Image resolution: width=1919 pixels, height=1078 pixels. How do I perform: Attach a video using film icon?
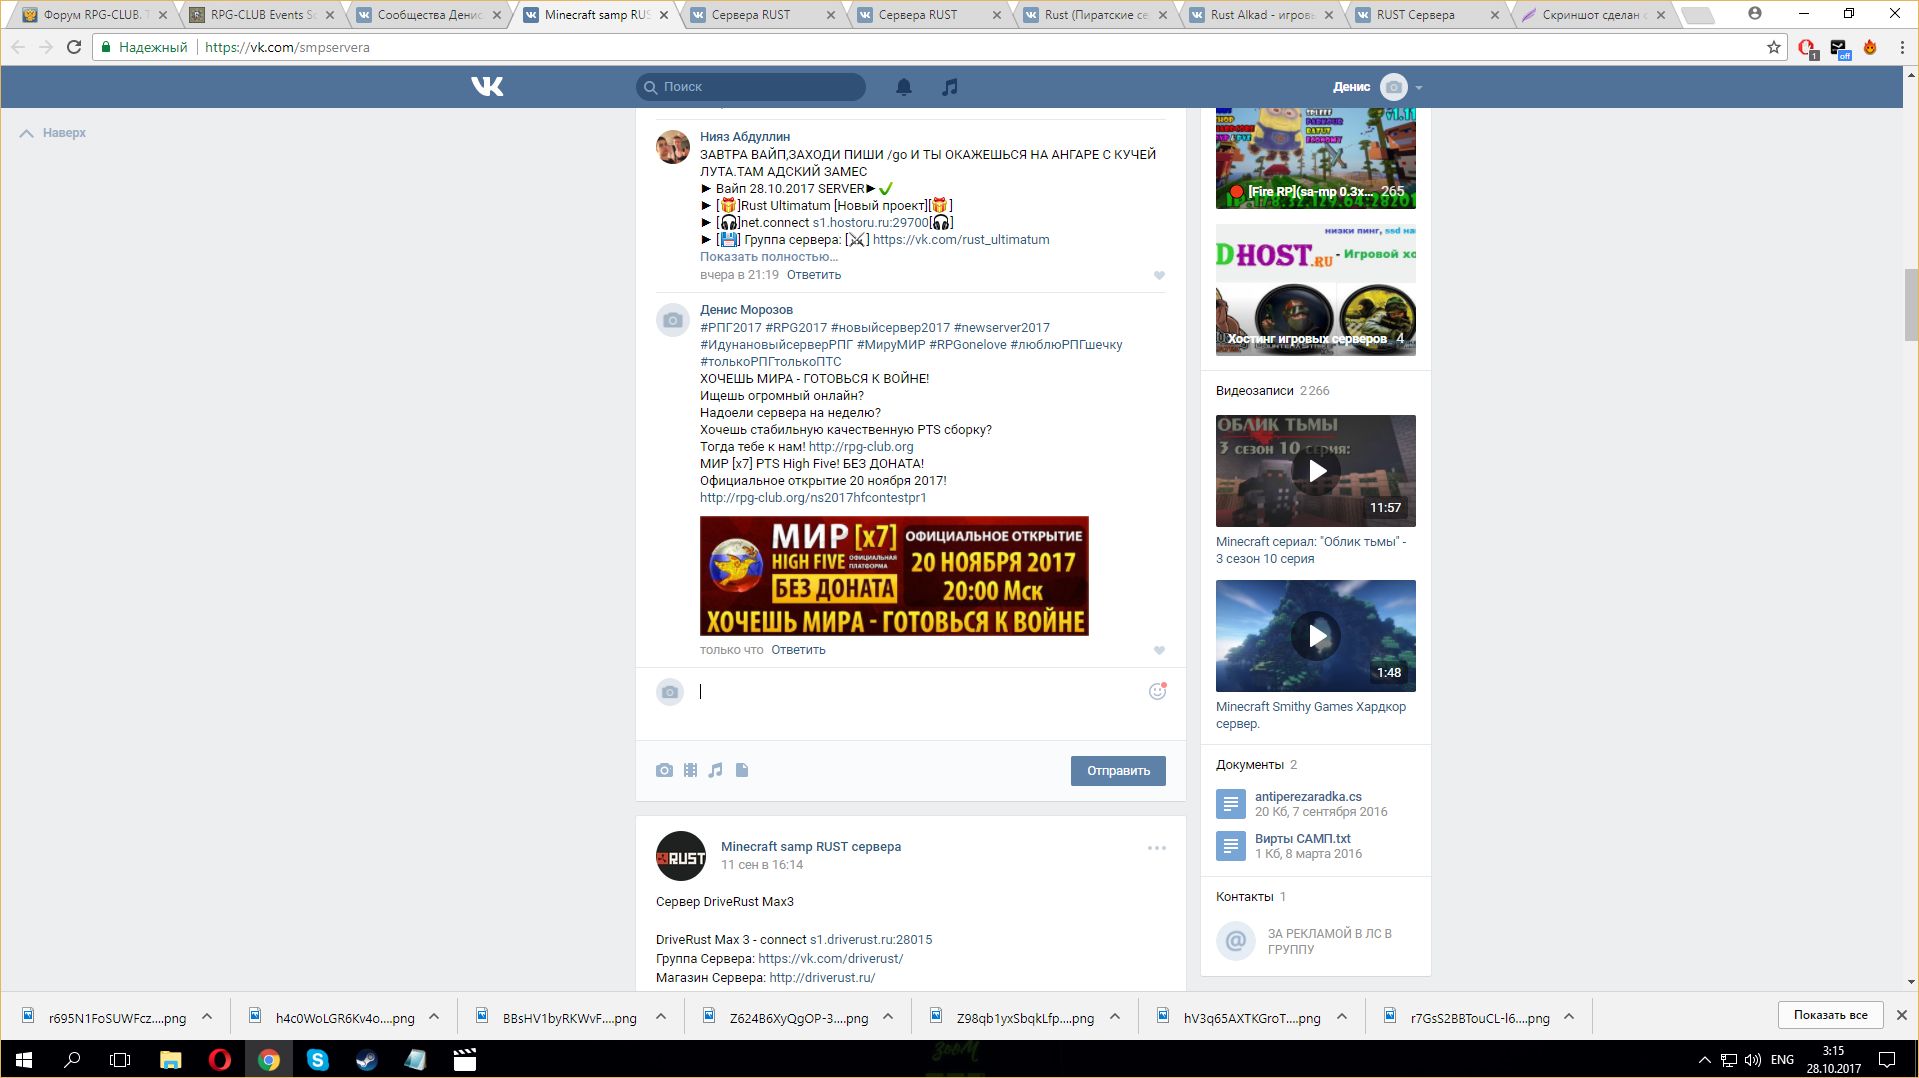tap(690, 770)
